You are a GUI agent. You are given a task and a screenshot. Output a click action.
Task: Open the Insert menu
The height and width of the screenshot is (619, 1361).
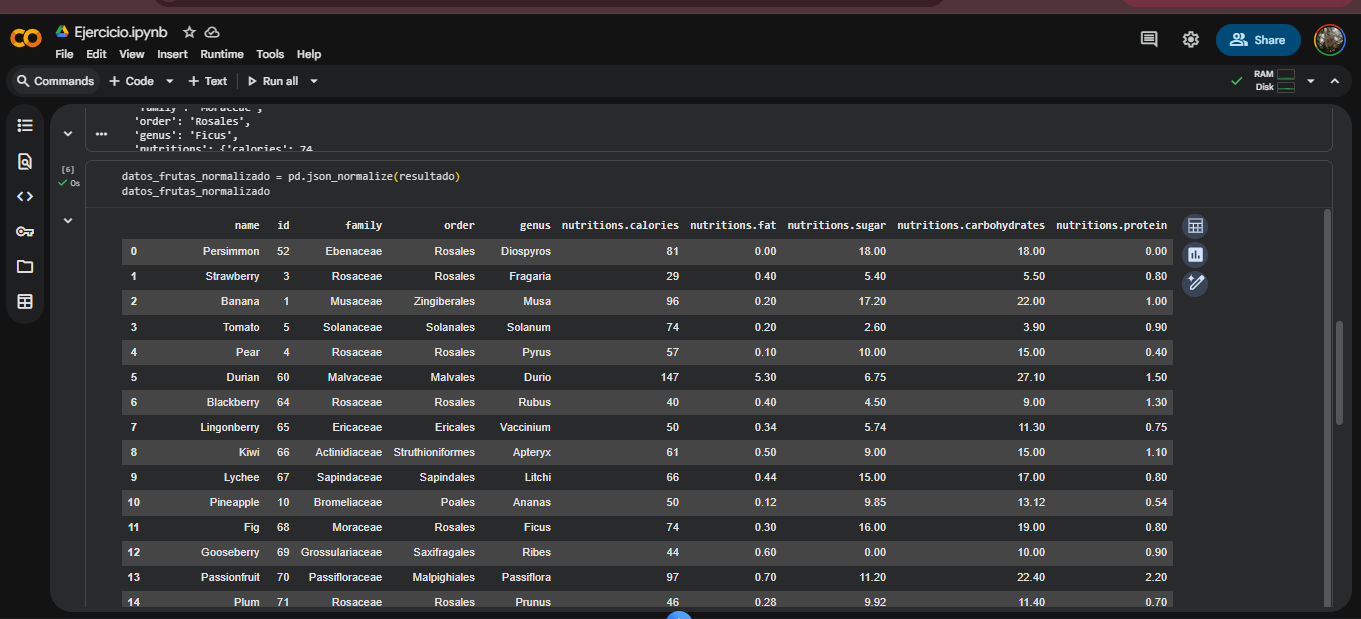172,54
